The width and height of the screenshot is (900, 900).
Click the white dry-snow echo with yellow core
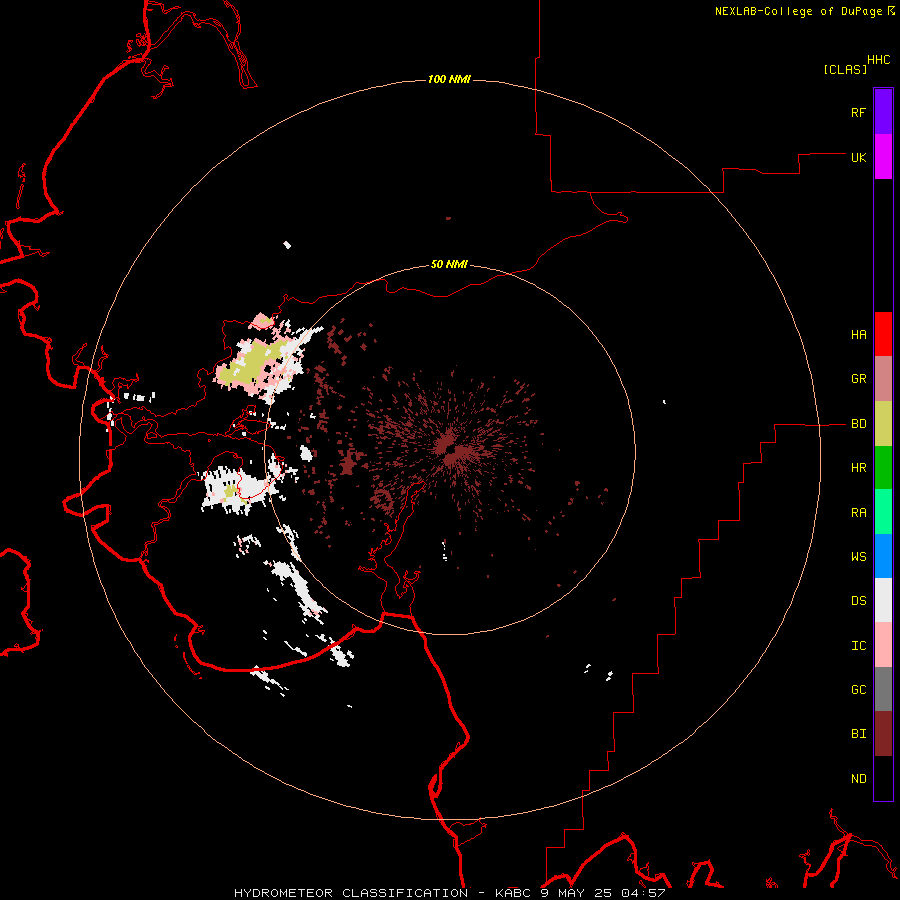point(238,488)
